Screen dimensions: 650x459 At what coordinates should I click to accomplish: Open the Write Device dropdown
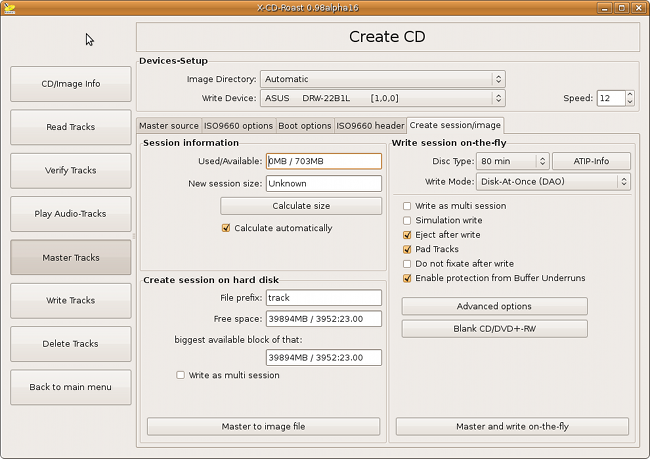[x=383, y=98]
